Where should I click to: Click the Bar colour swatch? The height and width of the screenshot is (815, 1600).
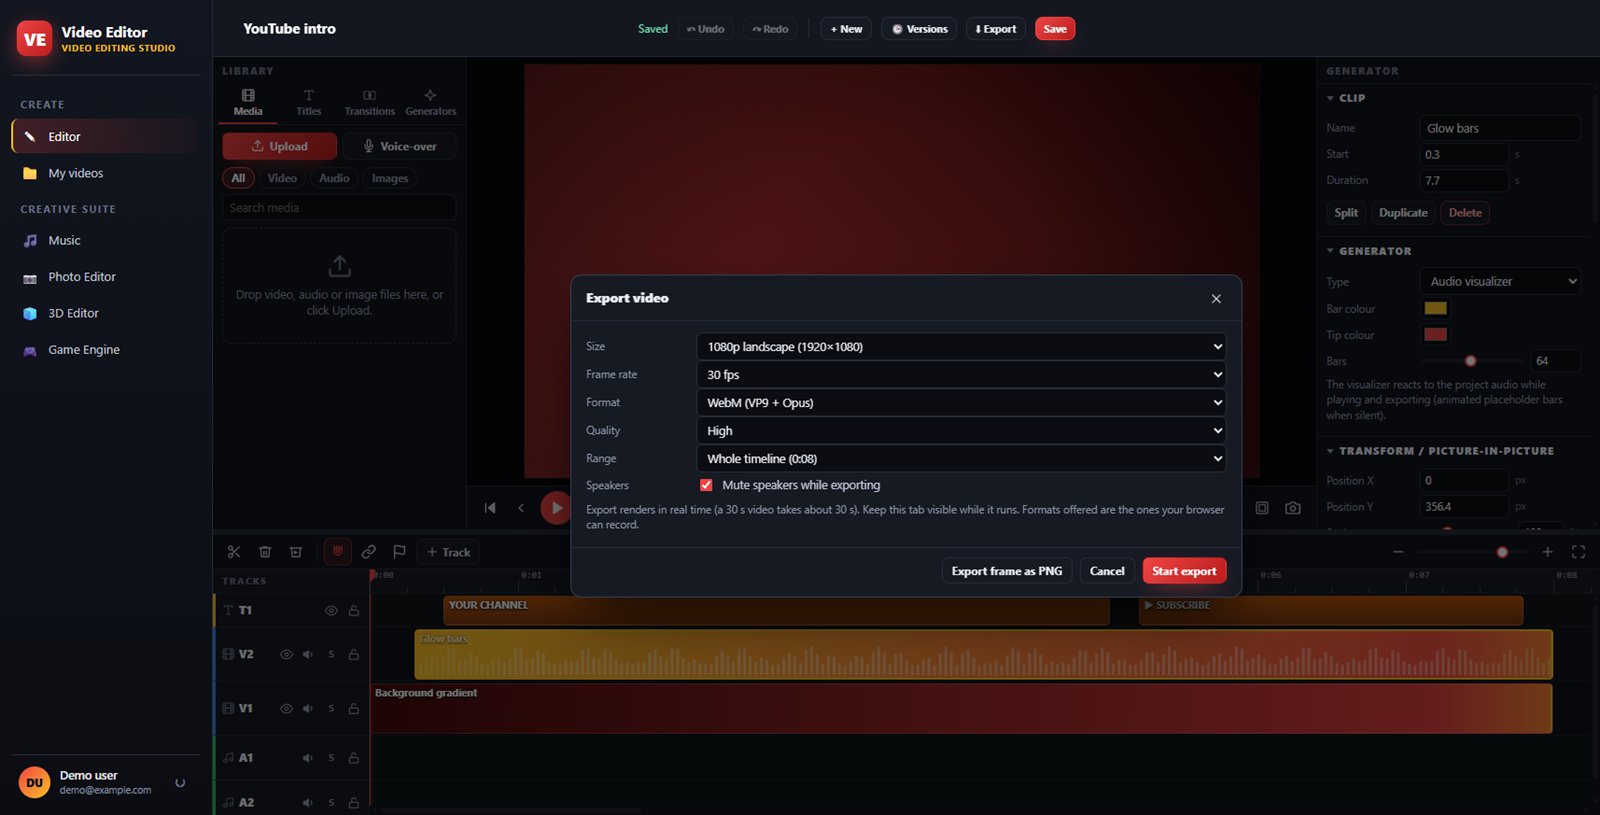[1435, 308]
